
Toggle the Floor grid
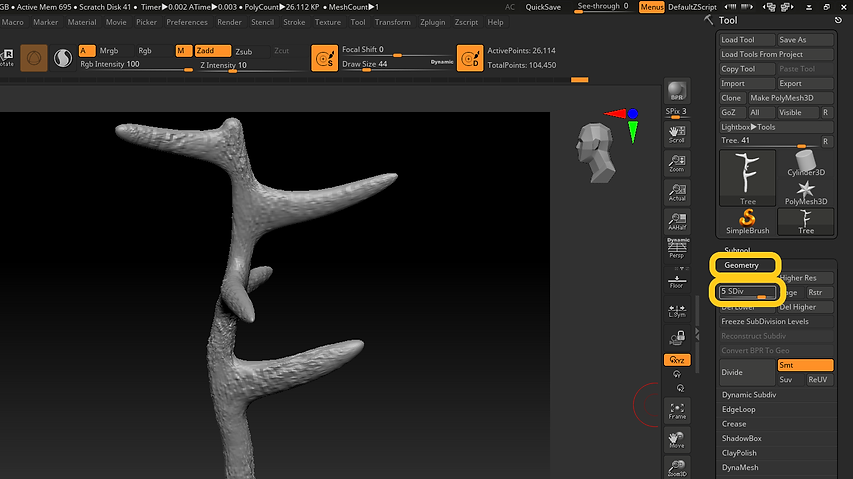point(677,281)
